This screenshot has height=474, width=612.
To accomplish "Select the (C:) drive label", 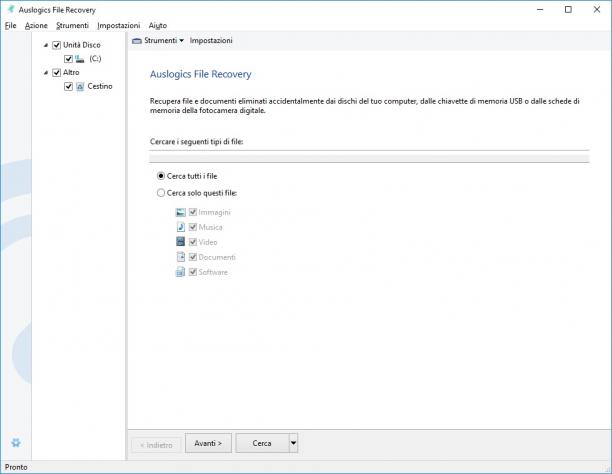I will click(95, 59).
